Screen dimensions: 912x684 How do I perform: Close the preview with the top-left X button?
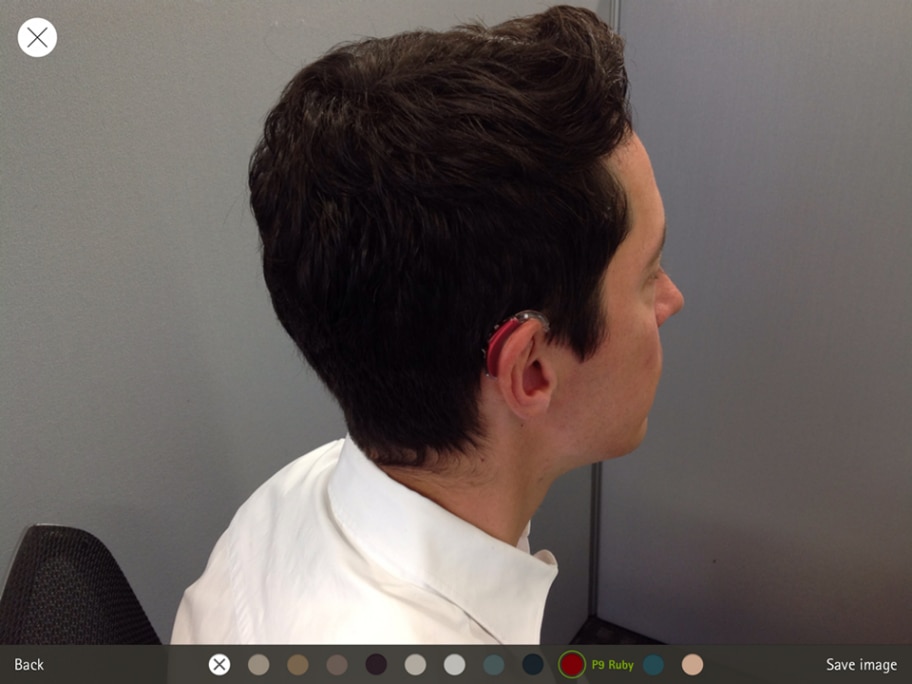click(37, 37)
